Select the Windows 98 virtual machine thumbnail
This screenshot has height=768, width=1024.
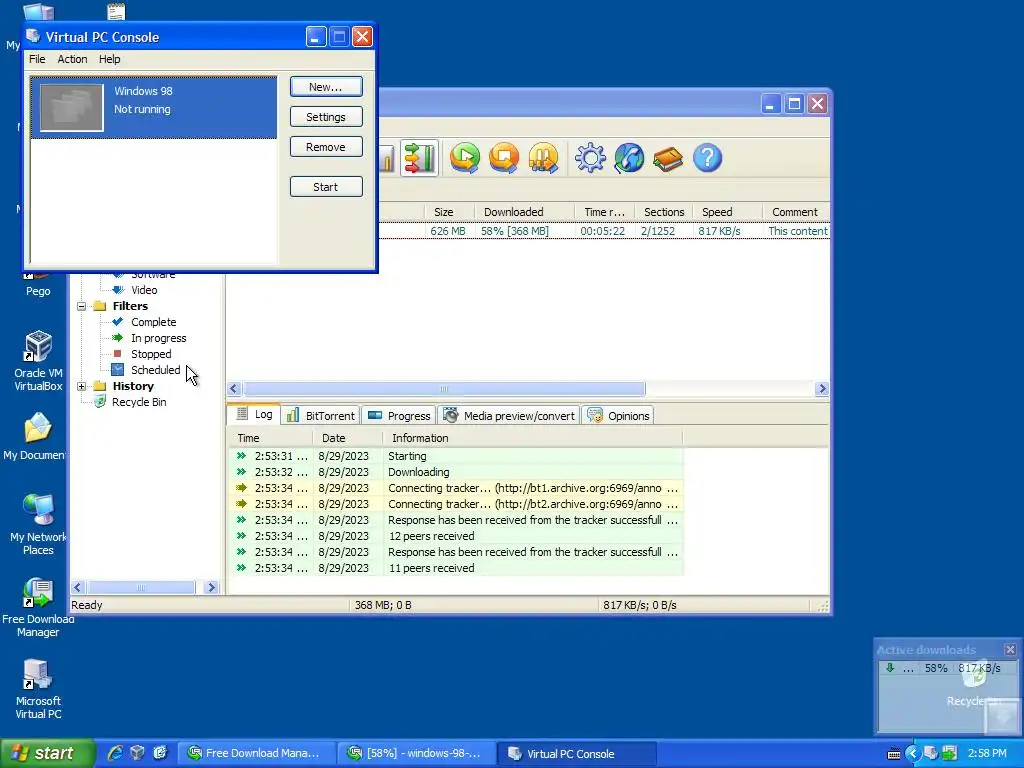tap(72, 107)
